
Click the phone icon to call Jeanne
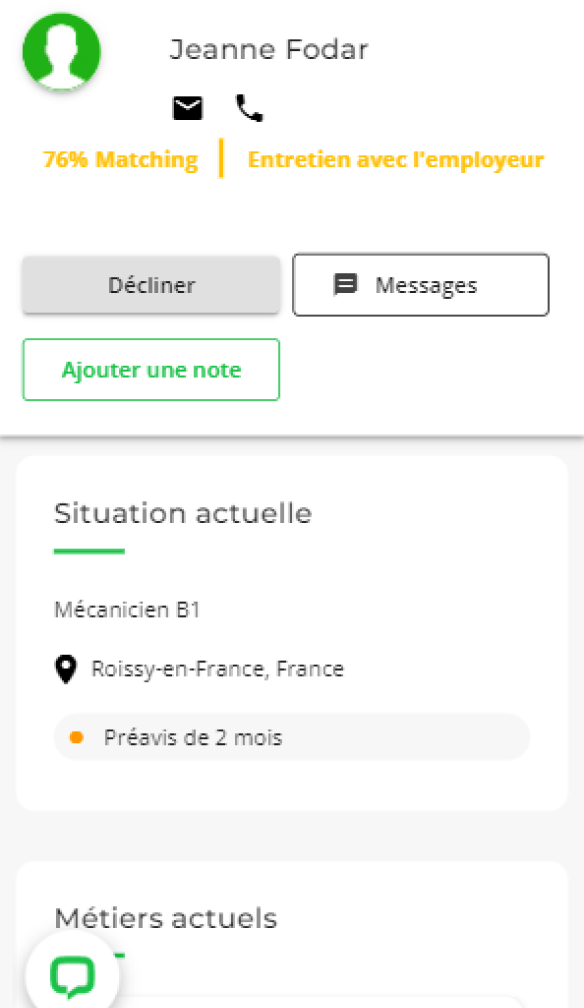[x=248, y=106]
